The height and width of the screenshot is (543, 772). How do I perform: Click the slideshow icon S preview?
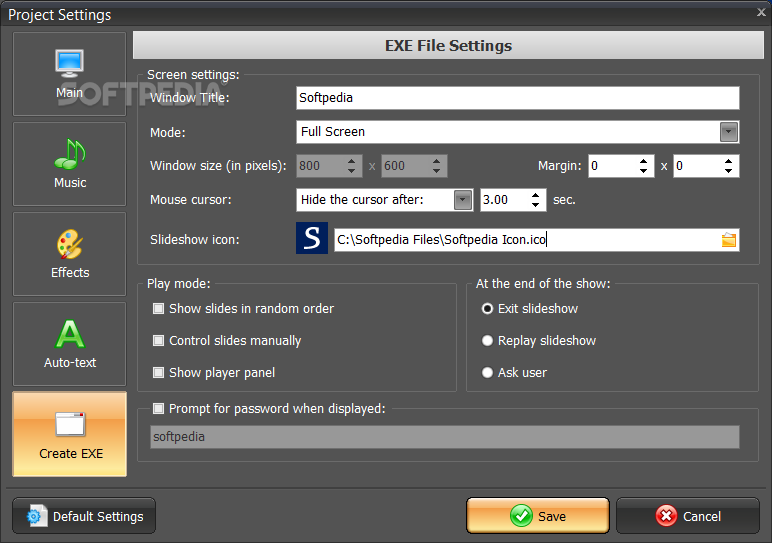(x=312, y=238)
